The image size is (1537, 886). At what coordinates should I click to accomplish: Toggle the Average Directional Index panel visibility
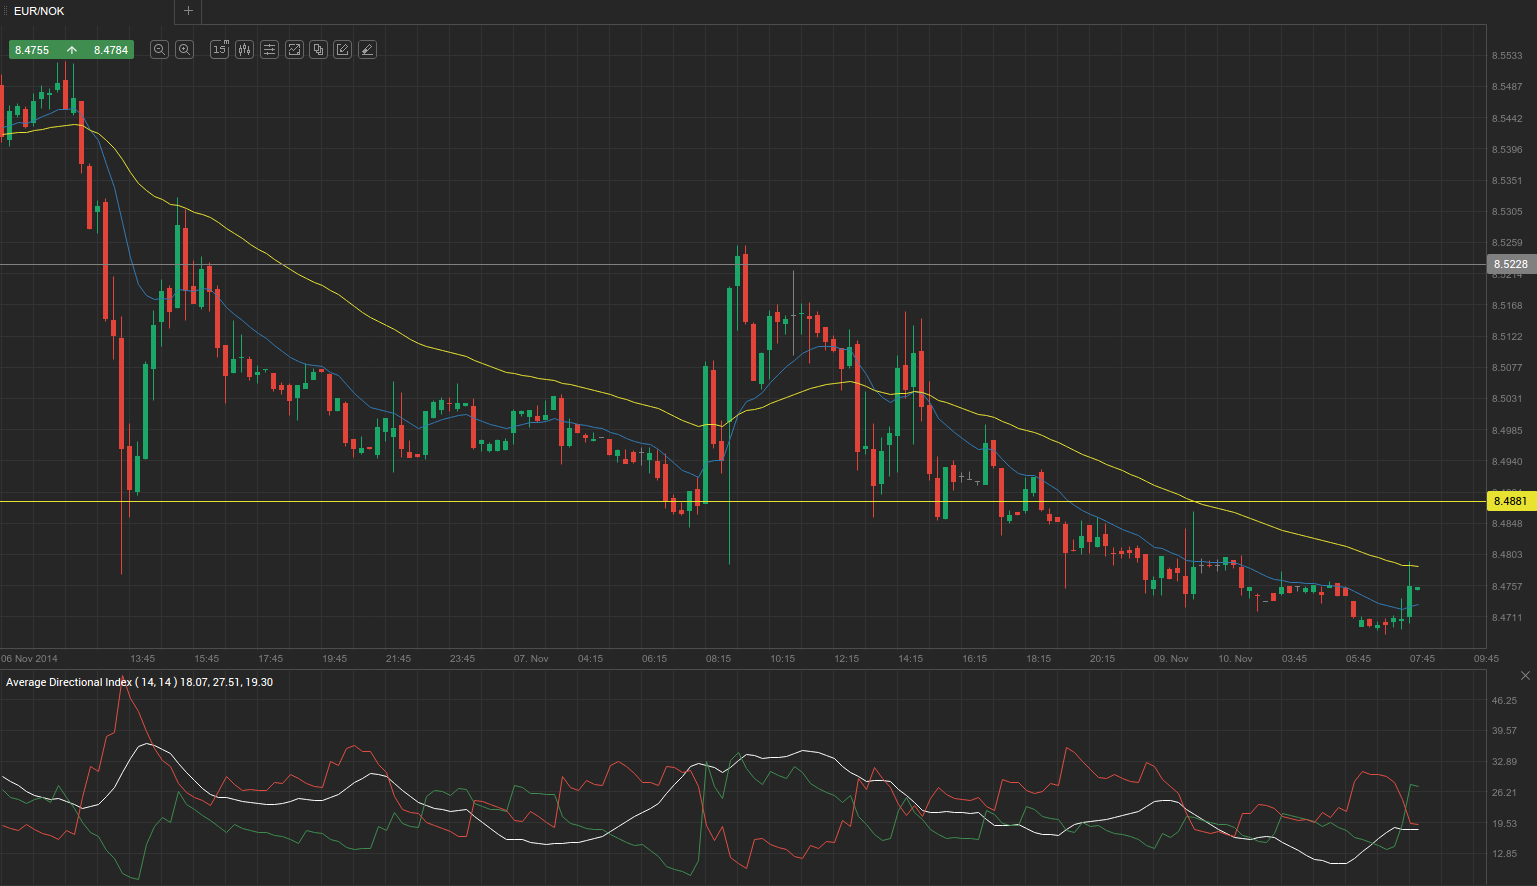coord(1524,675)
